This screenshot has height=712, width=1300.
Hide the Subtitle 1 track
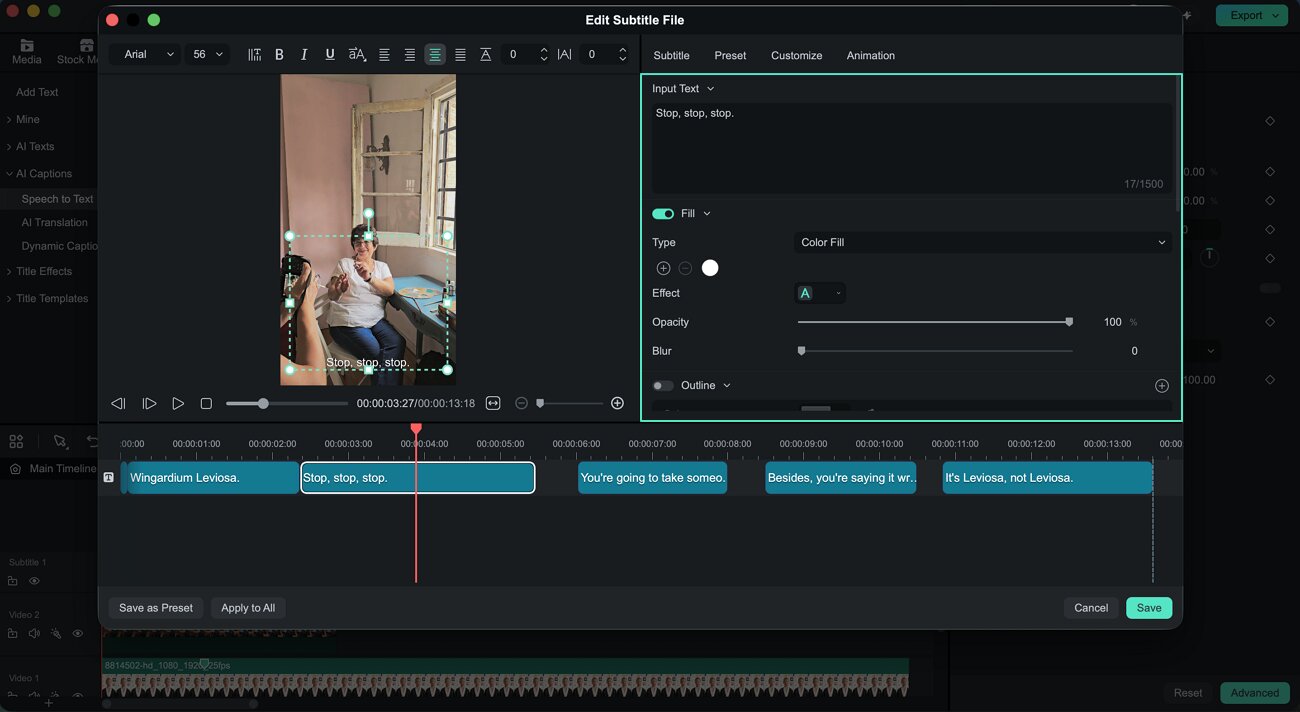(x=34, y=581)
